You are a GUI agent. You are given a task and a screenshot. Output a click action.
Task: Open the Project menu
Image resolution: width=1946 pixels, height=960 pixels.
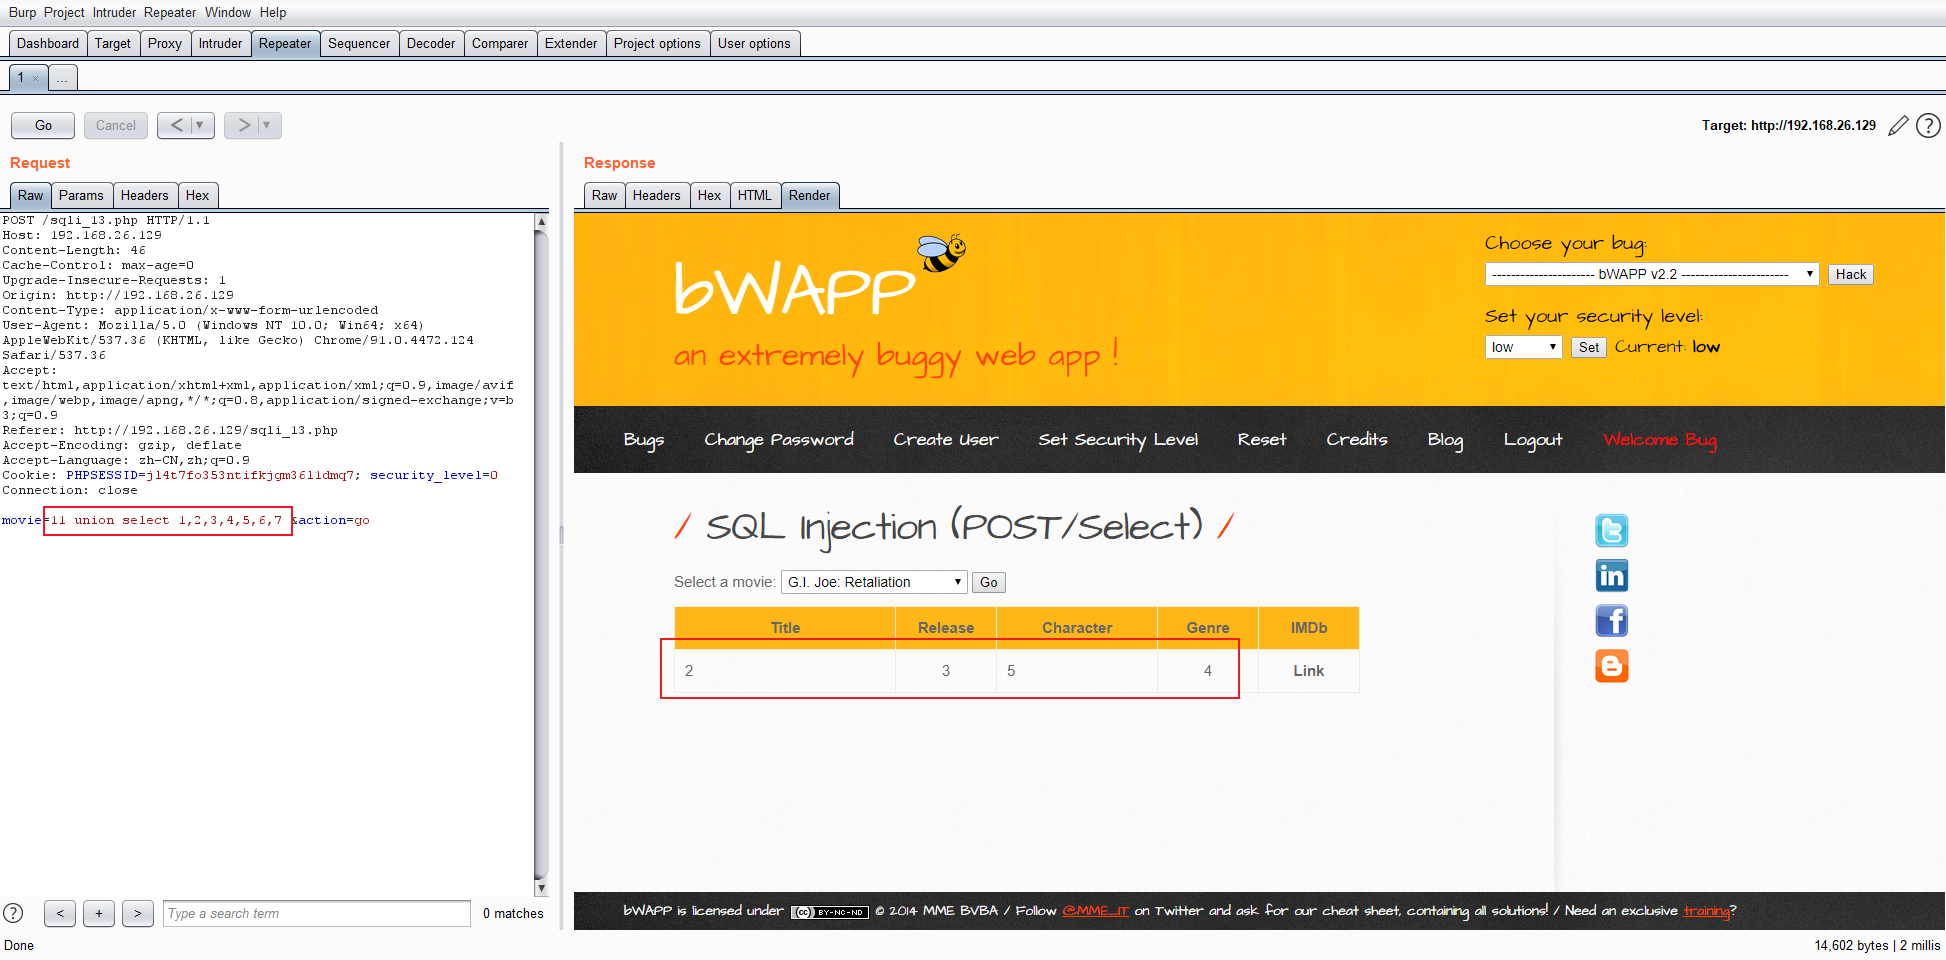coord(64,12)
